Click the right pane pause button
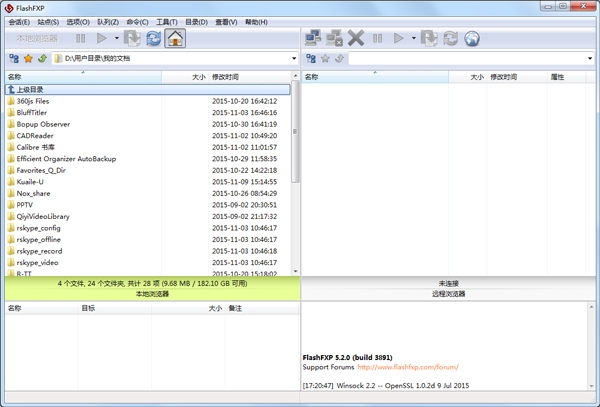 pyautogui.click(x=377, y=38)
